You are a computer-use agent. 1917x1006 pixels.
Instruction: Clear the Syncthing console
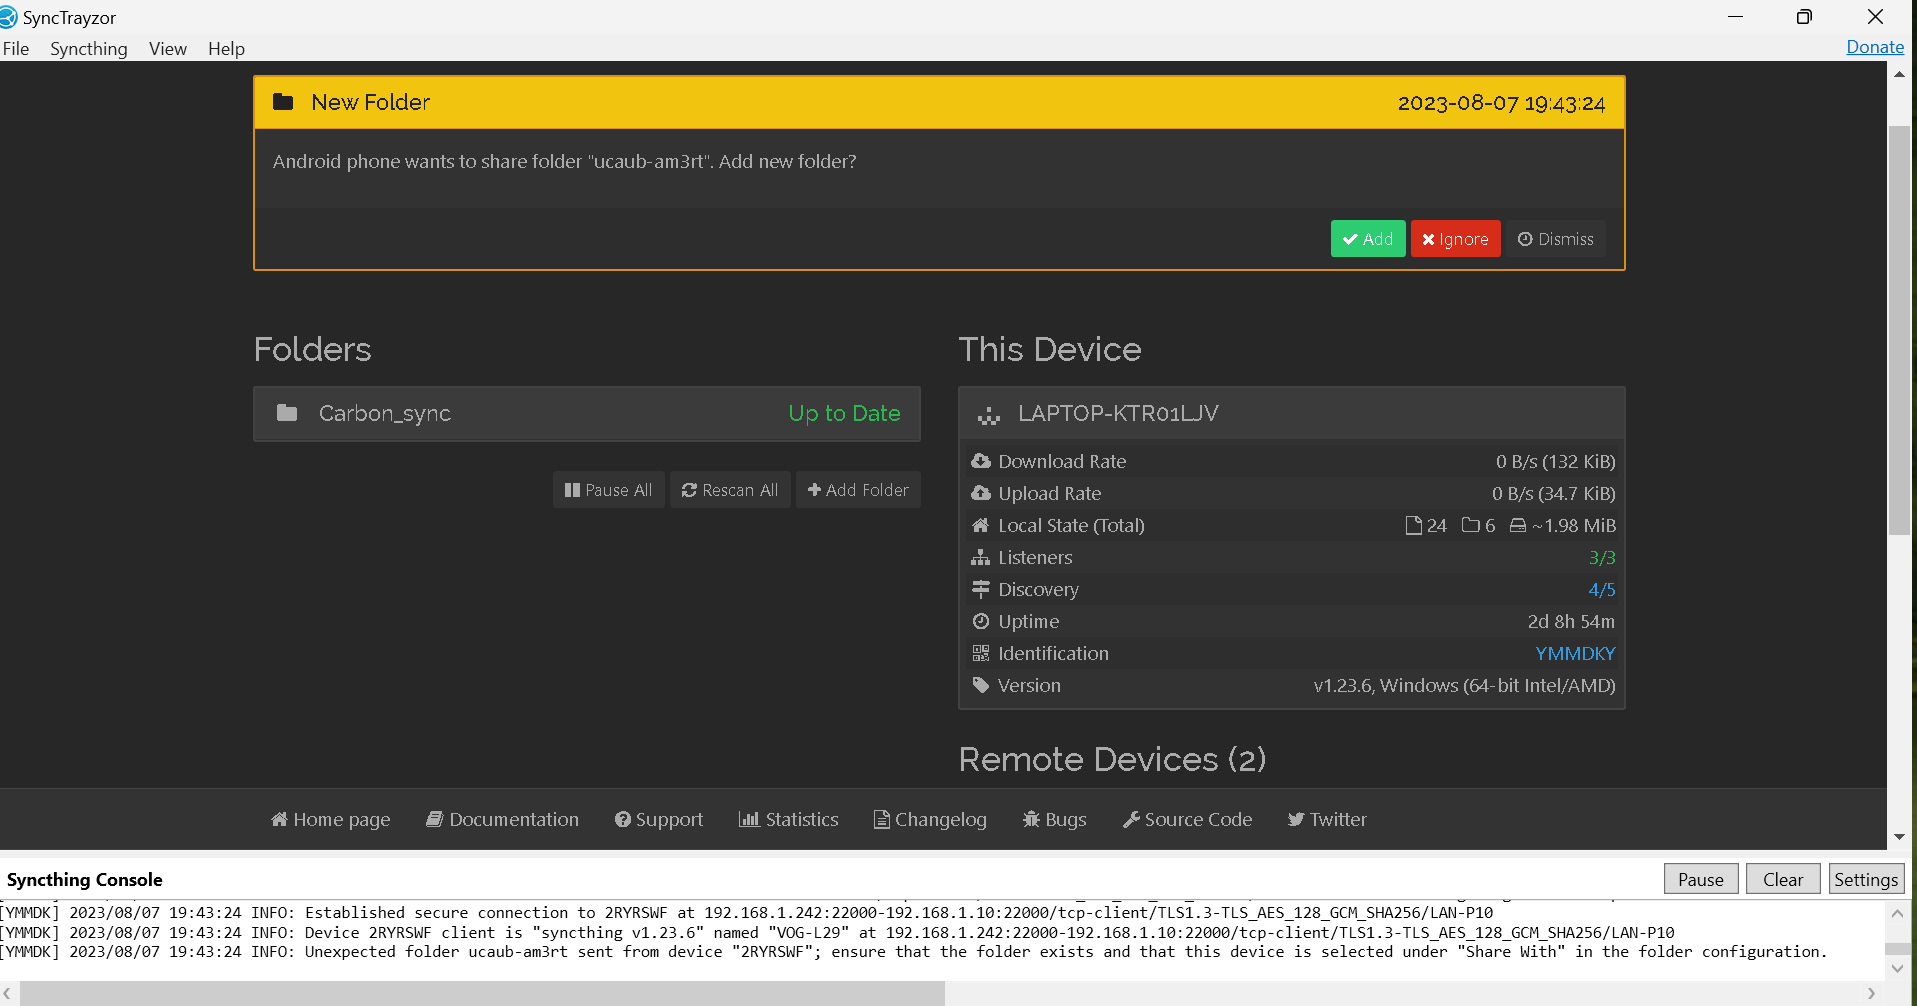pos(1783,879)
